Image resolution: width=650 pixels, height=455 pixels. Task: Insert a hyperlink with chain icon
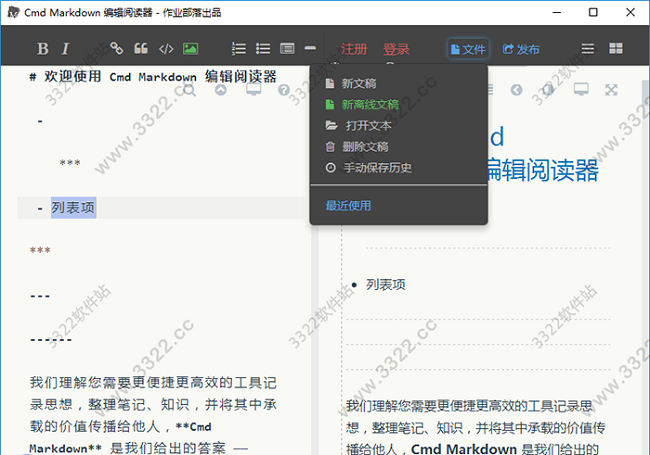coord(116,48)
